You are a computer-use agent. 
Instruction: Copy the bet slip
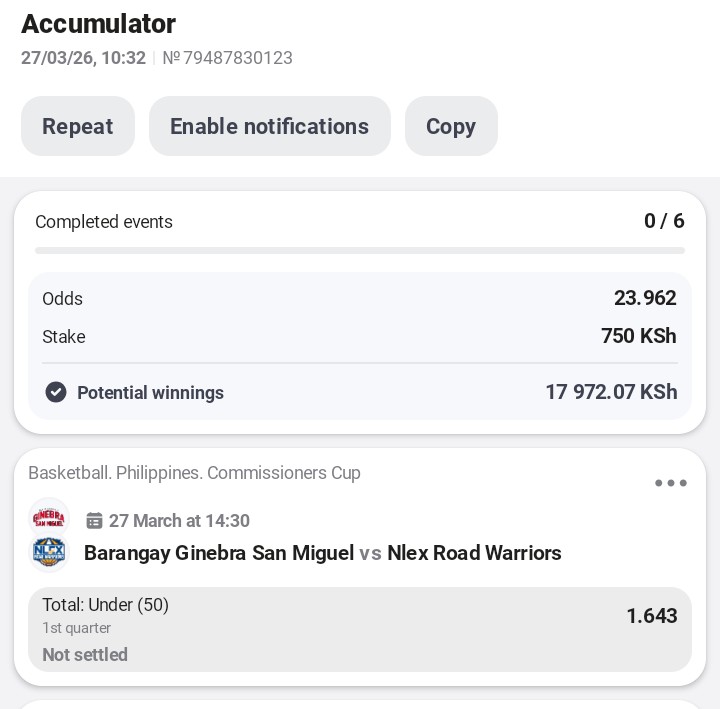pos(451,126)
